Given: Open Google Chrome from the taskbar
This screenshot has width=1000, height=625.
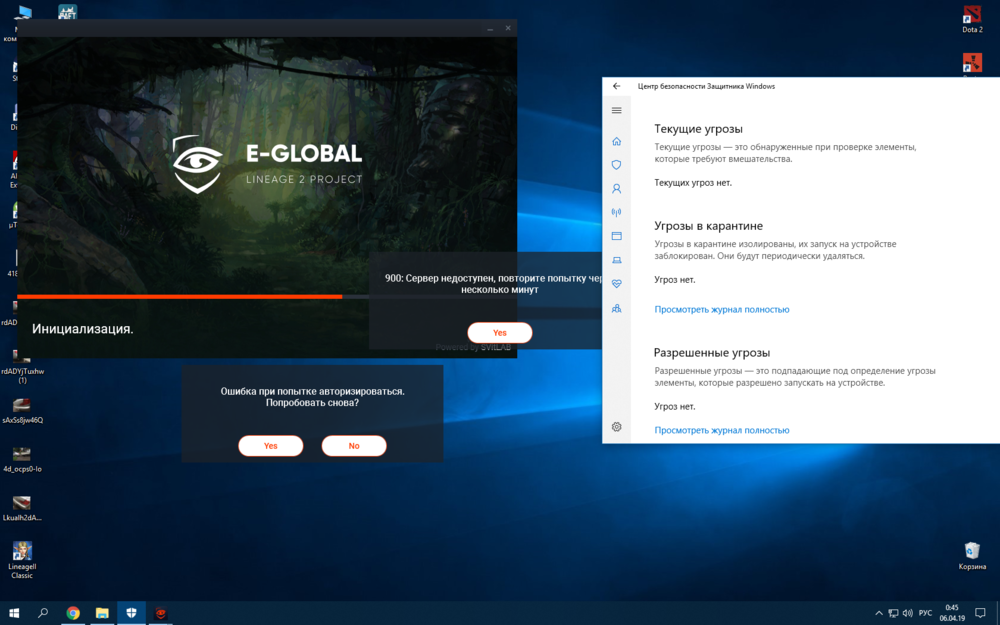Looking at the screenshot, I should click(x=73, y=613).
